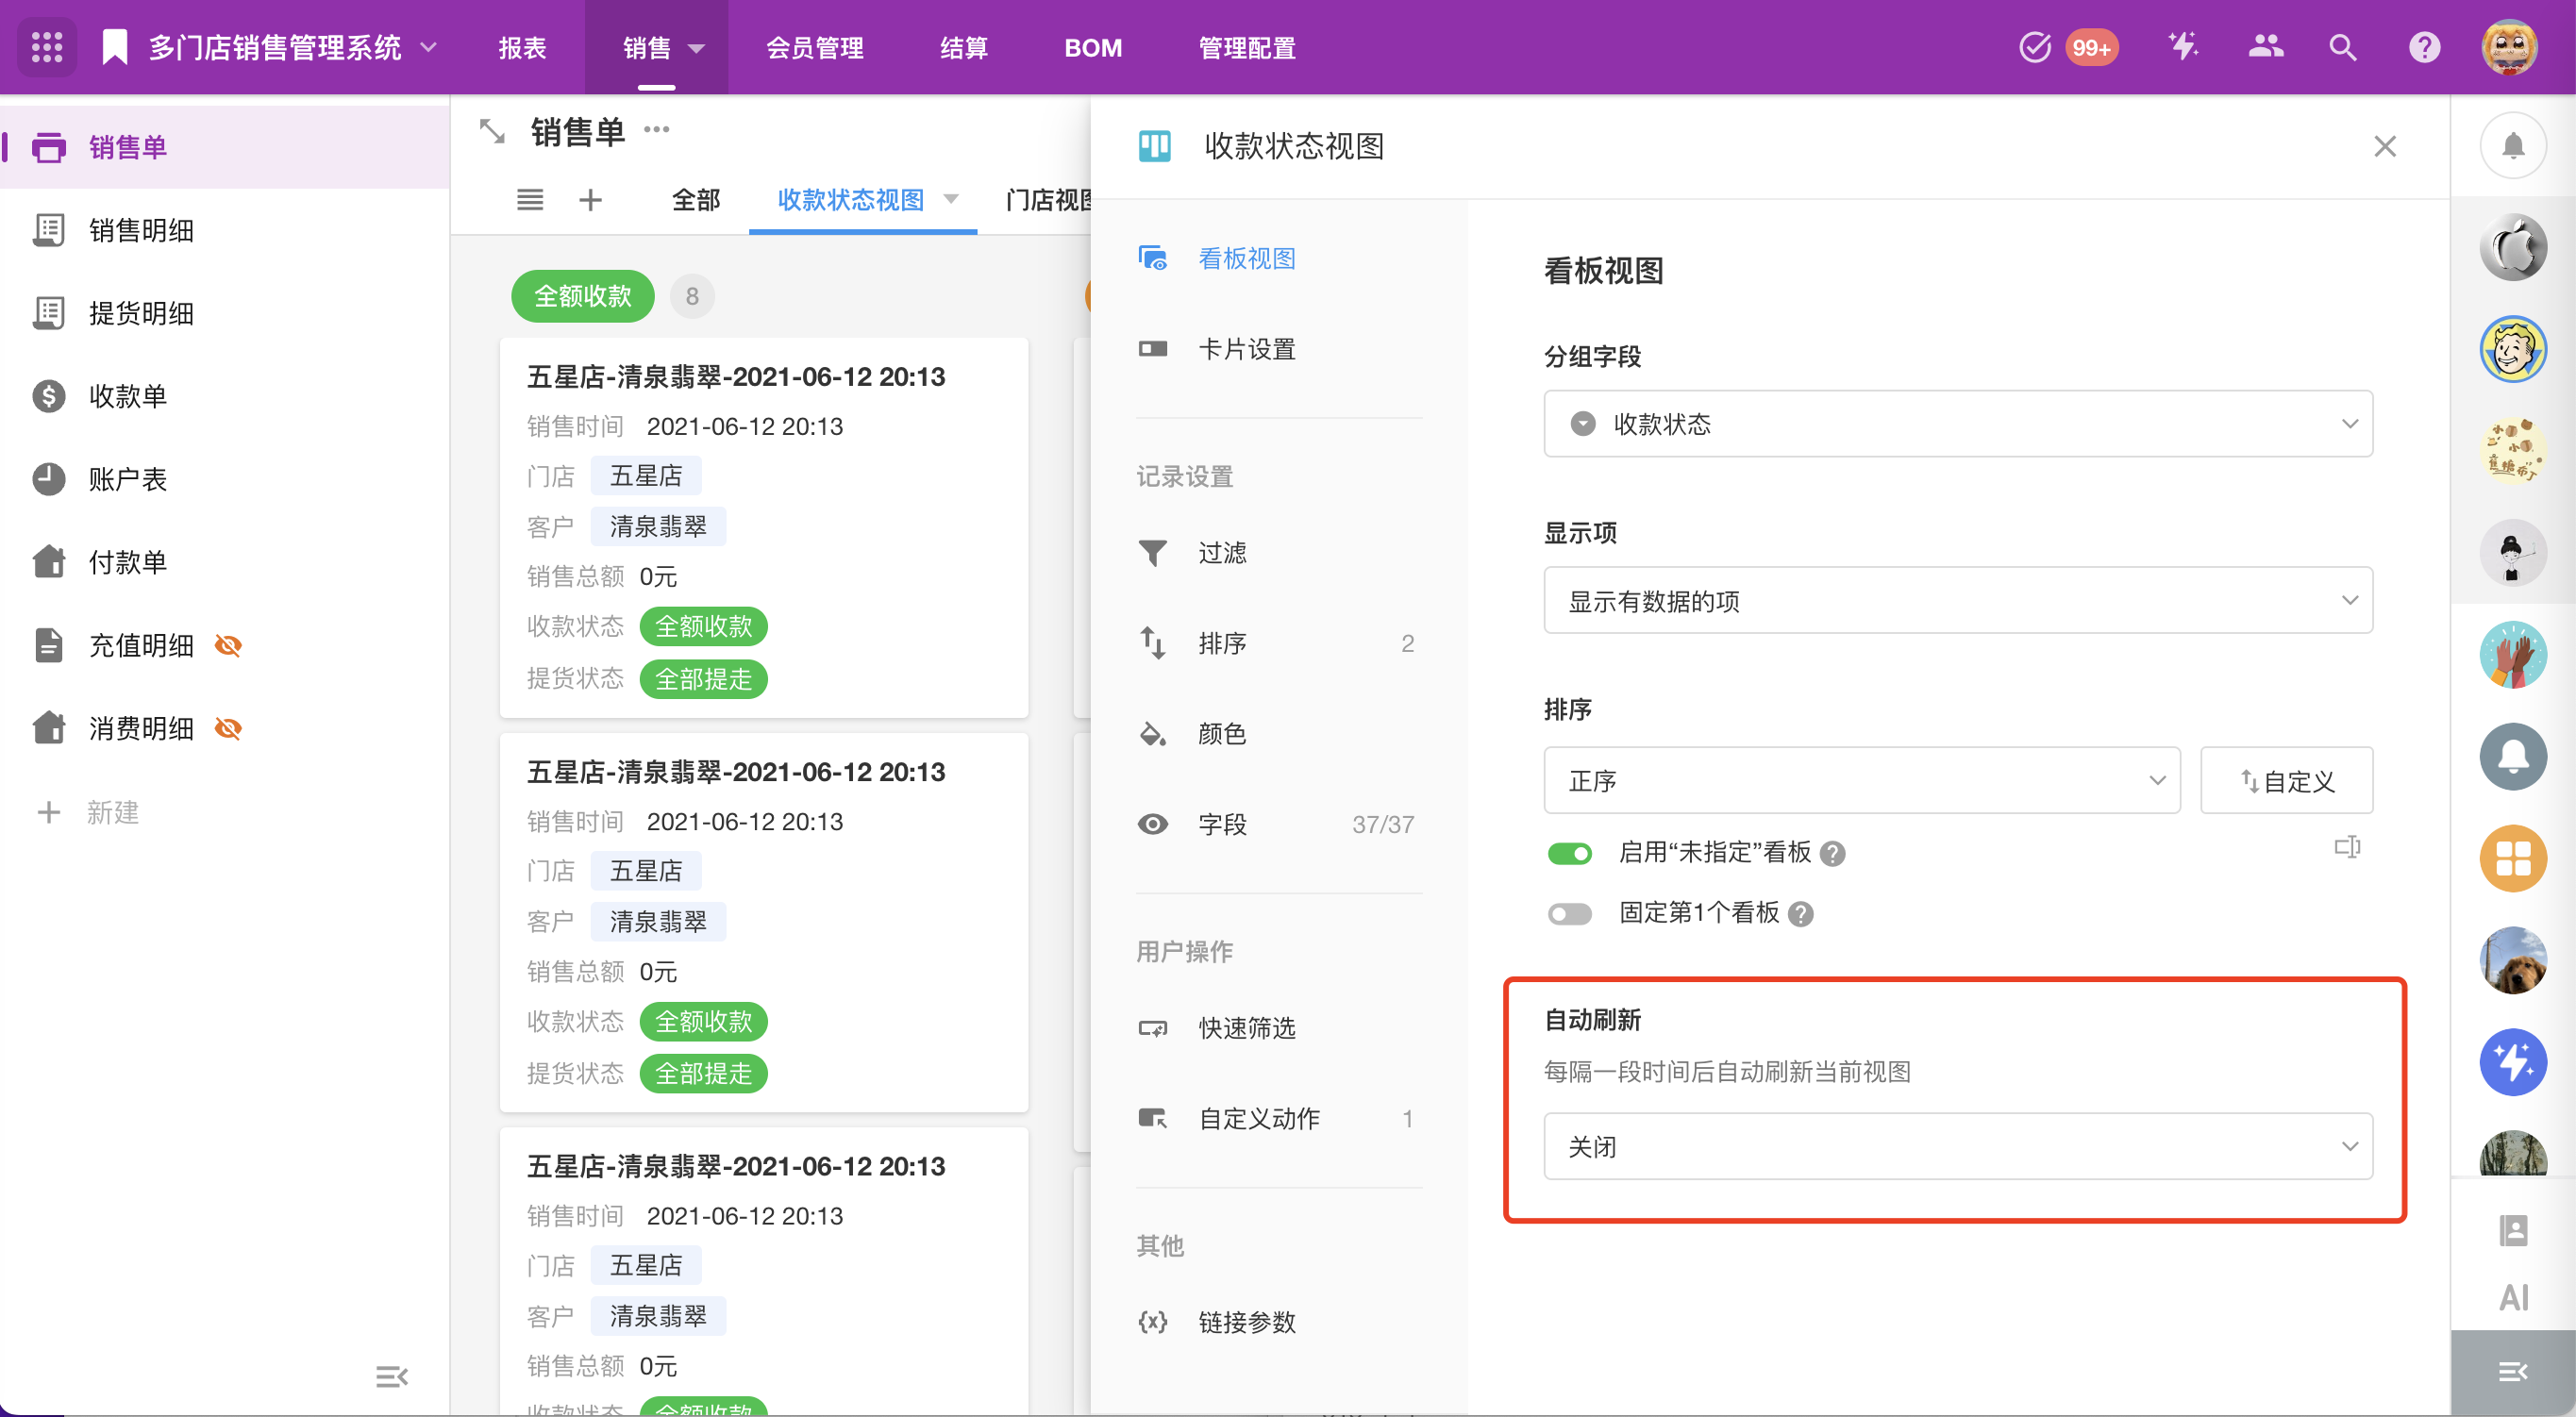Open the 分组字段 收款状态 dropdown
Viewport: 2576px width, 1417px height.
click(x=1958, y=424)
